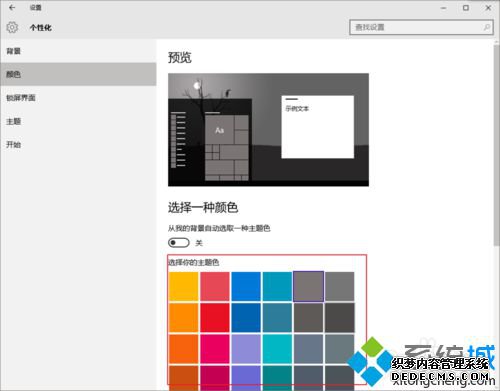Minimize the settings window

tap(443, 8)
